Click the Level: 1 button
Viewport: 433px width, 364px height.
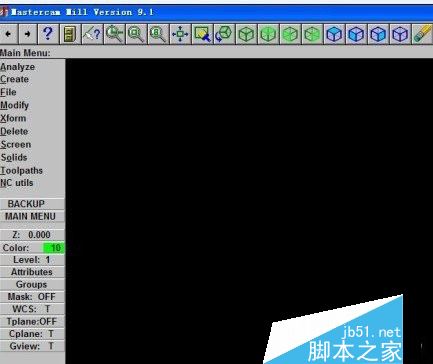32,260
